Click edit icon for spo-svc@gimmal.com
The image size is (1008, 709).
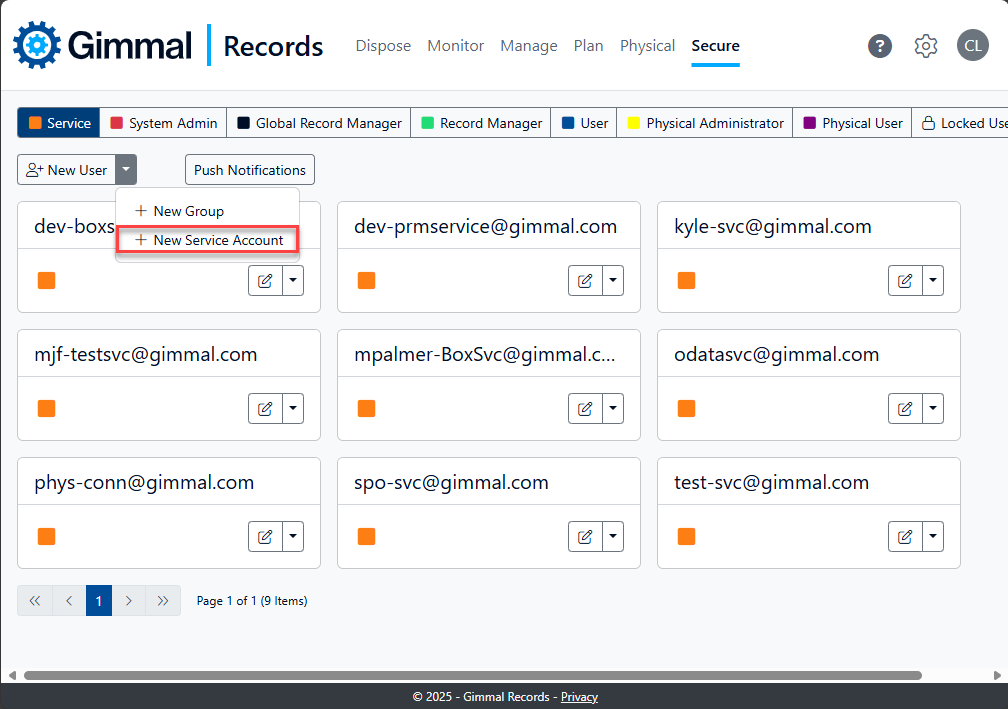pos(585,537)
